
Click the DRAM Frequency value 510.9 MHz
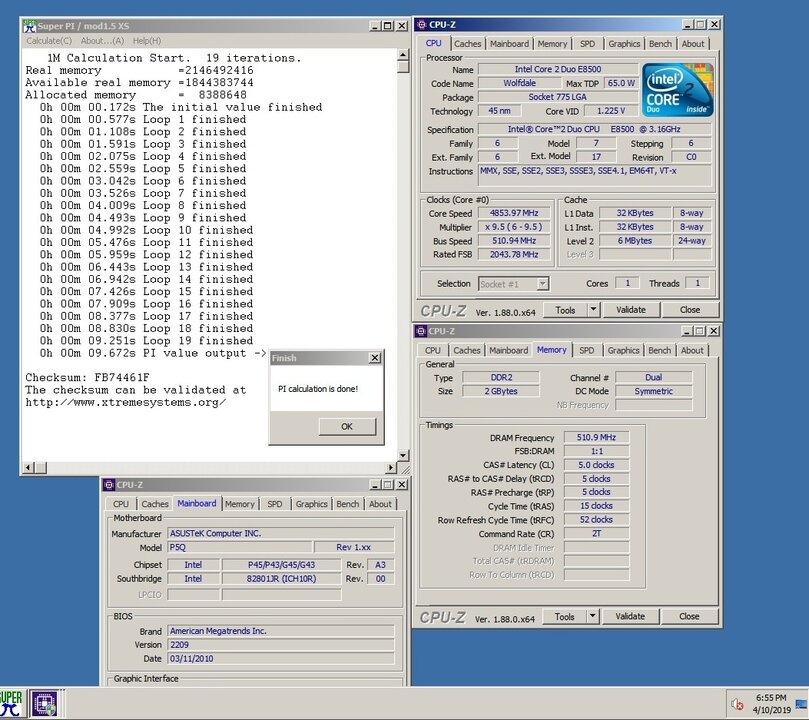596,437
